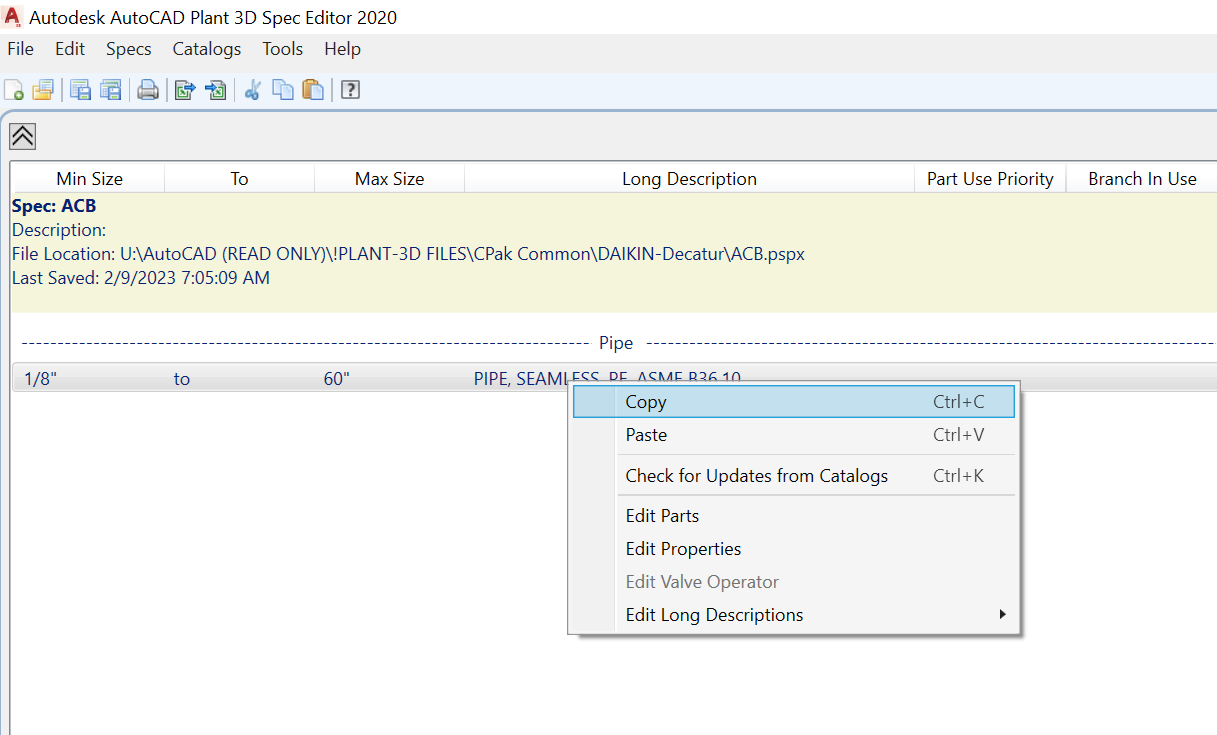
Task: Click the Save Spec toolbar icon
Action: coord(80,90)
